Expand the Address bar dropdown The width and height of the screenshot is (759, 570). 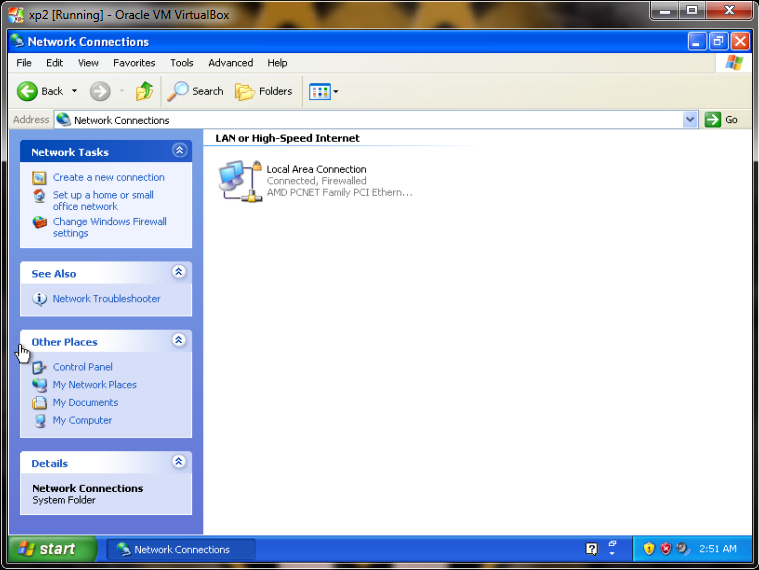(690, 120)
